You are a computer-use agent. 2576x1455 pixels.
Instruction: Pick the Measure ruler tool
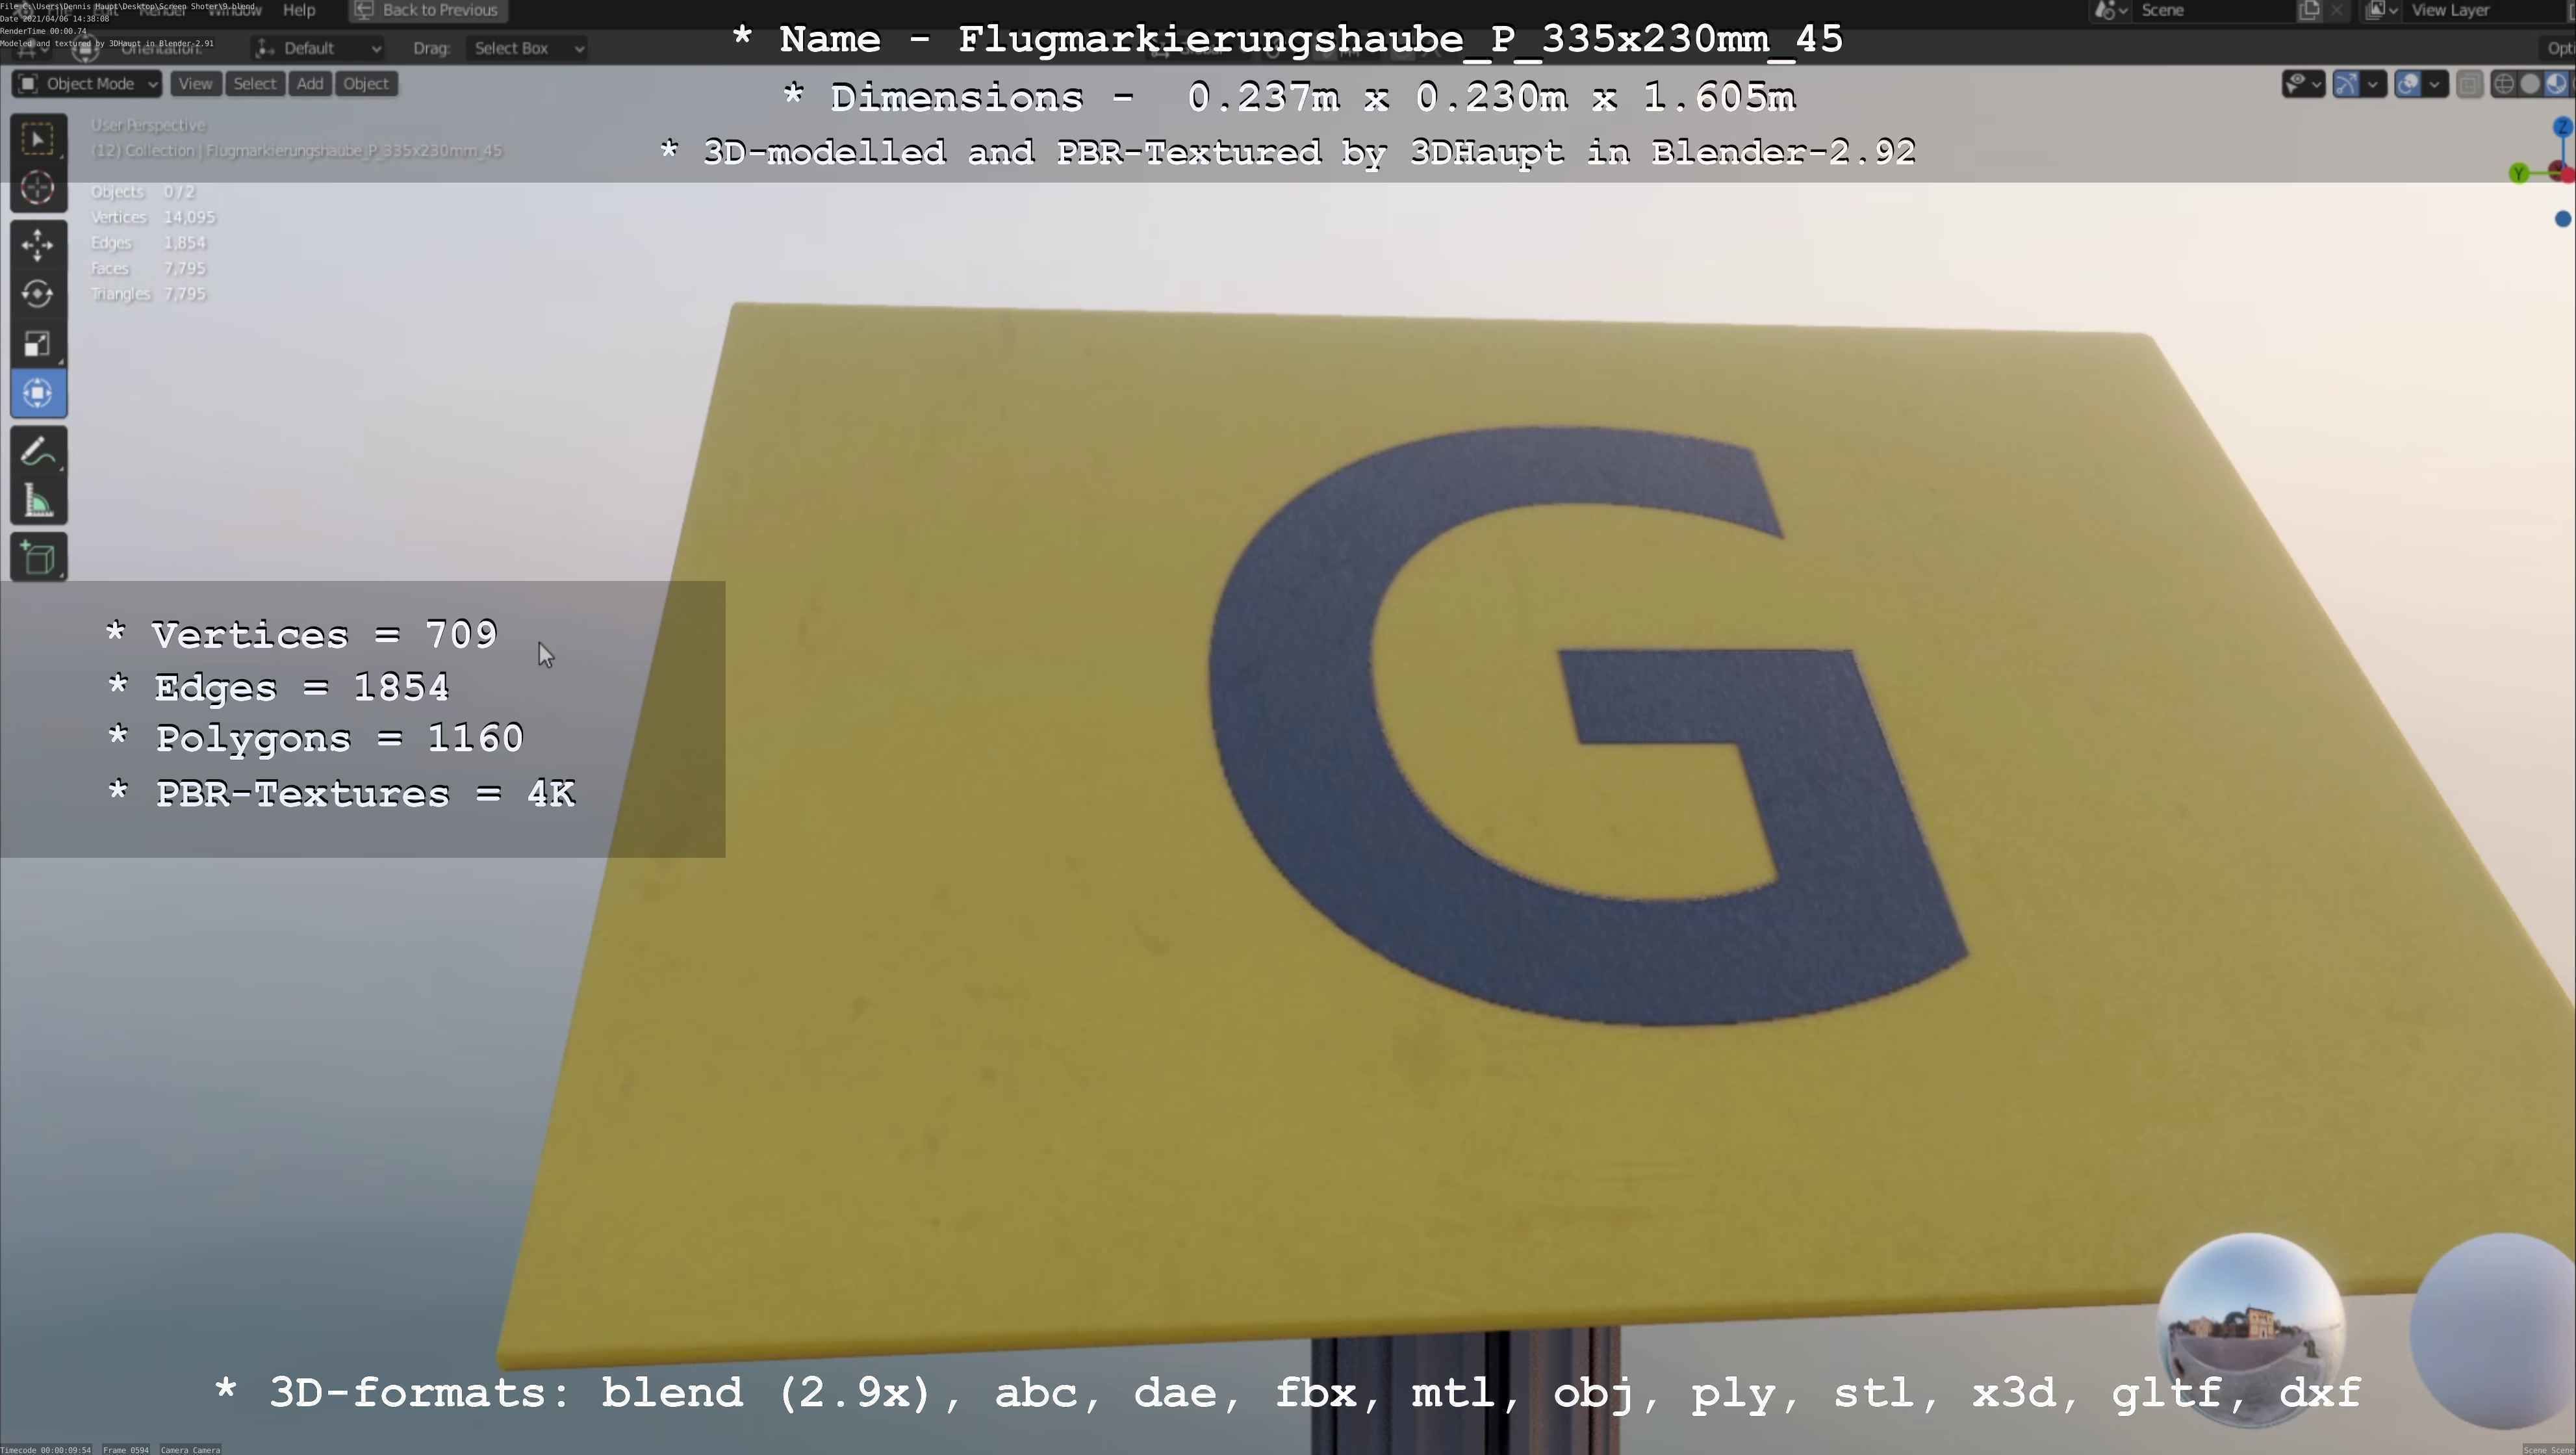click(38, 502)
